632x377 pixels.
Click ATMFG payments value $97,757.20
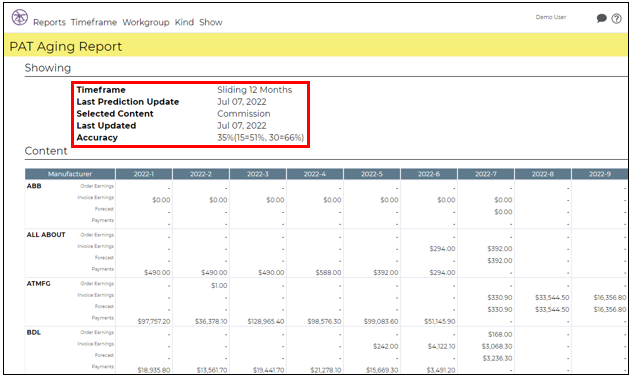(x=154, y=321)
